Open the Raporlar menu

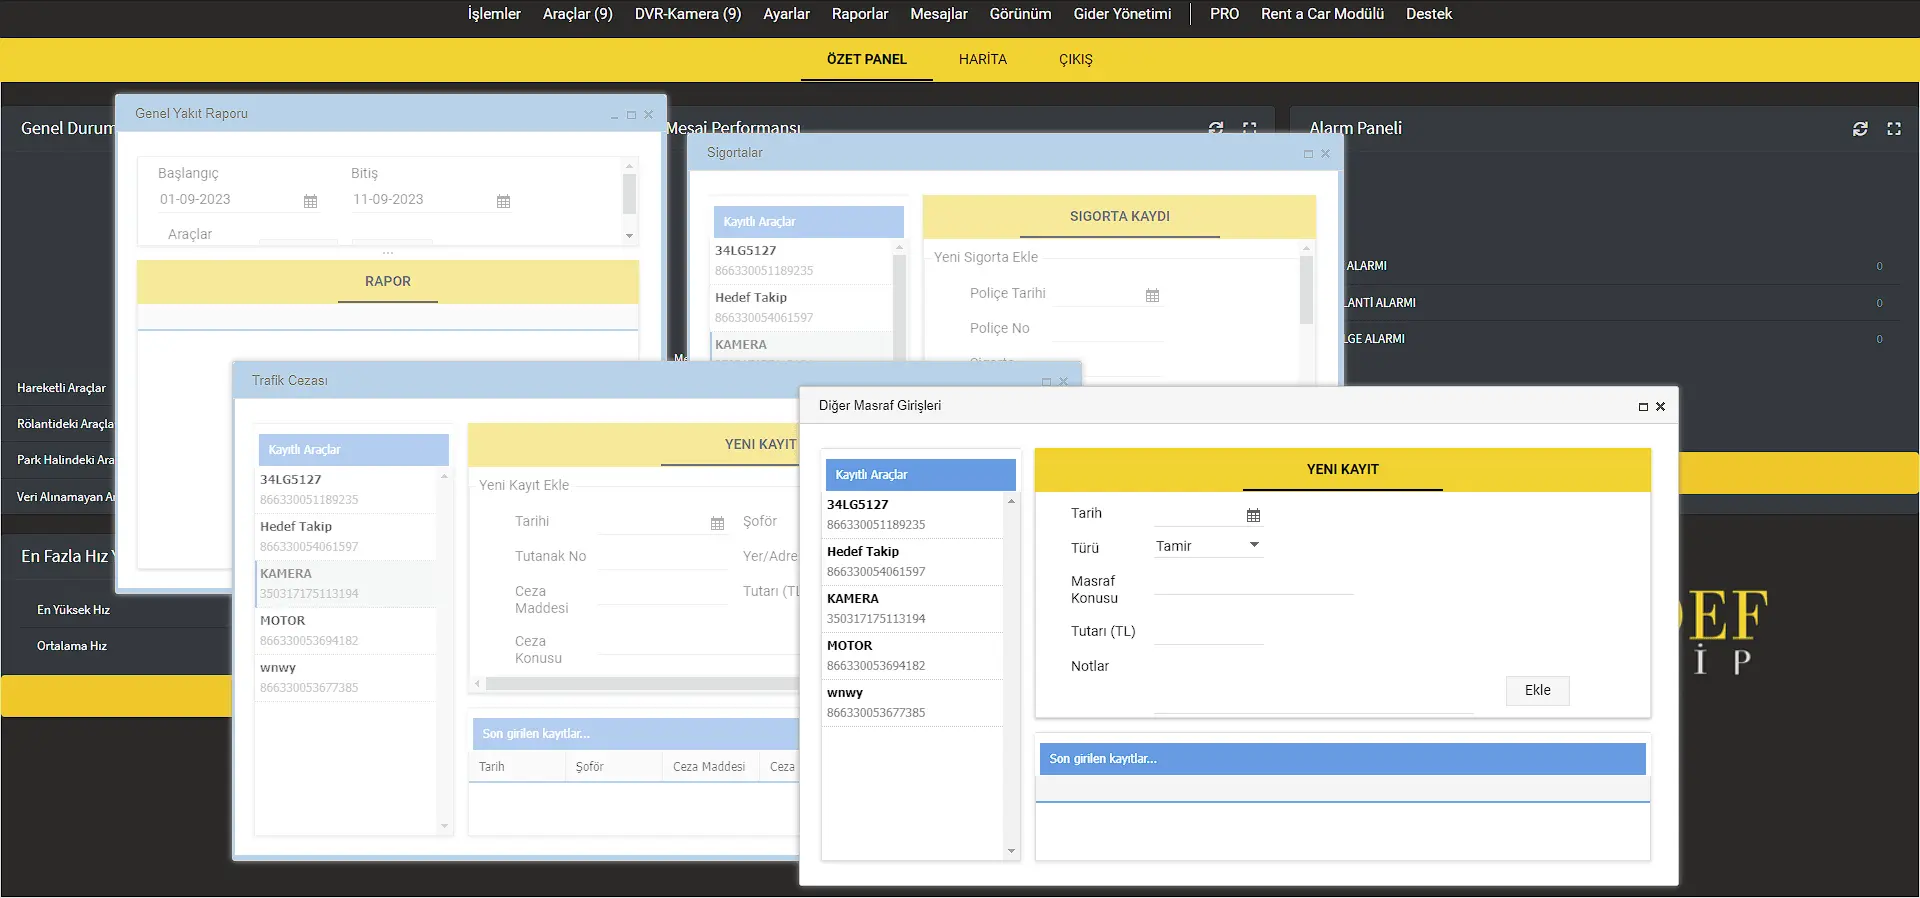tap(860, 14)
